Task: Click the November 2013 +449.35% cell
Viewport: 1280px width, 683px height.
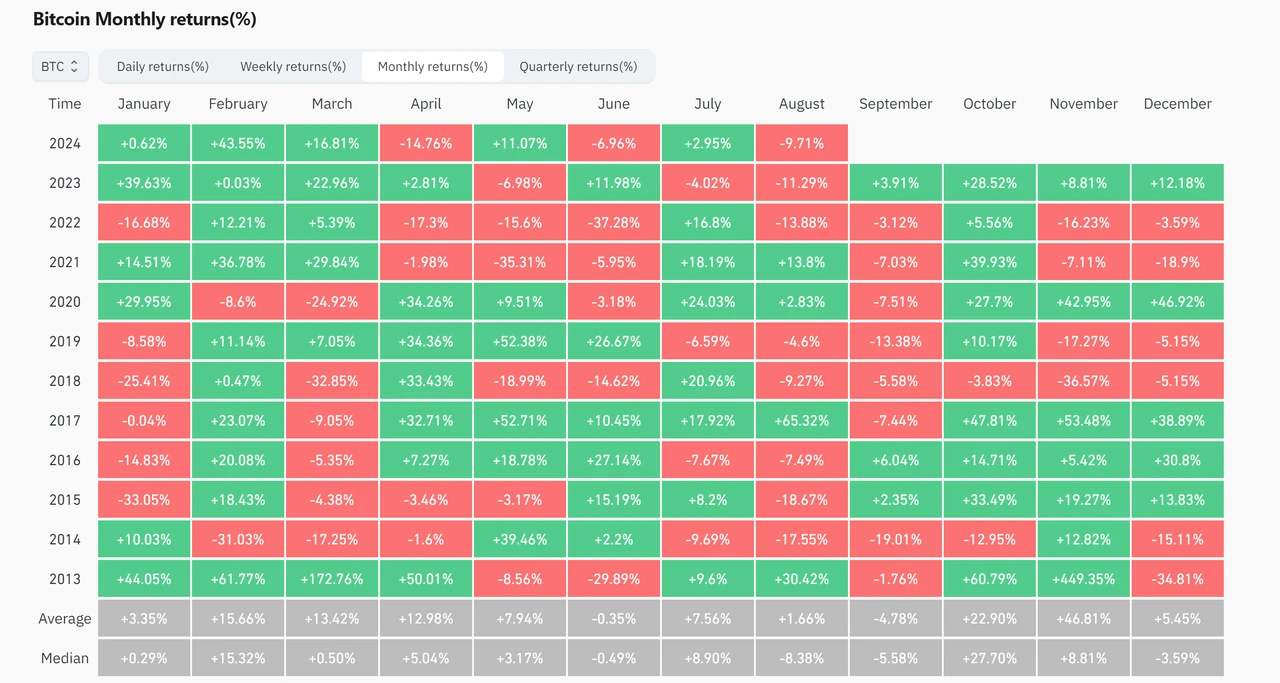Action: (1083, 579)
